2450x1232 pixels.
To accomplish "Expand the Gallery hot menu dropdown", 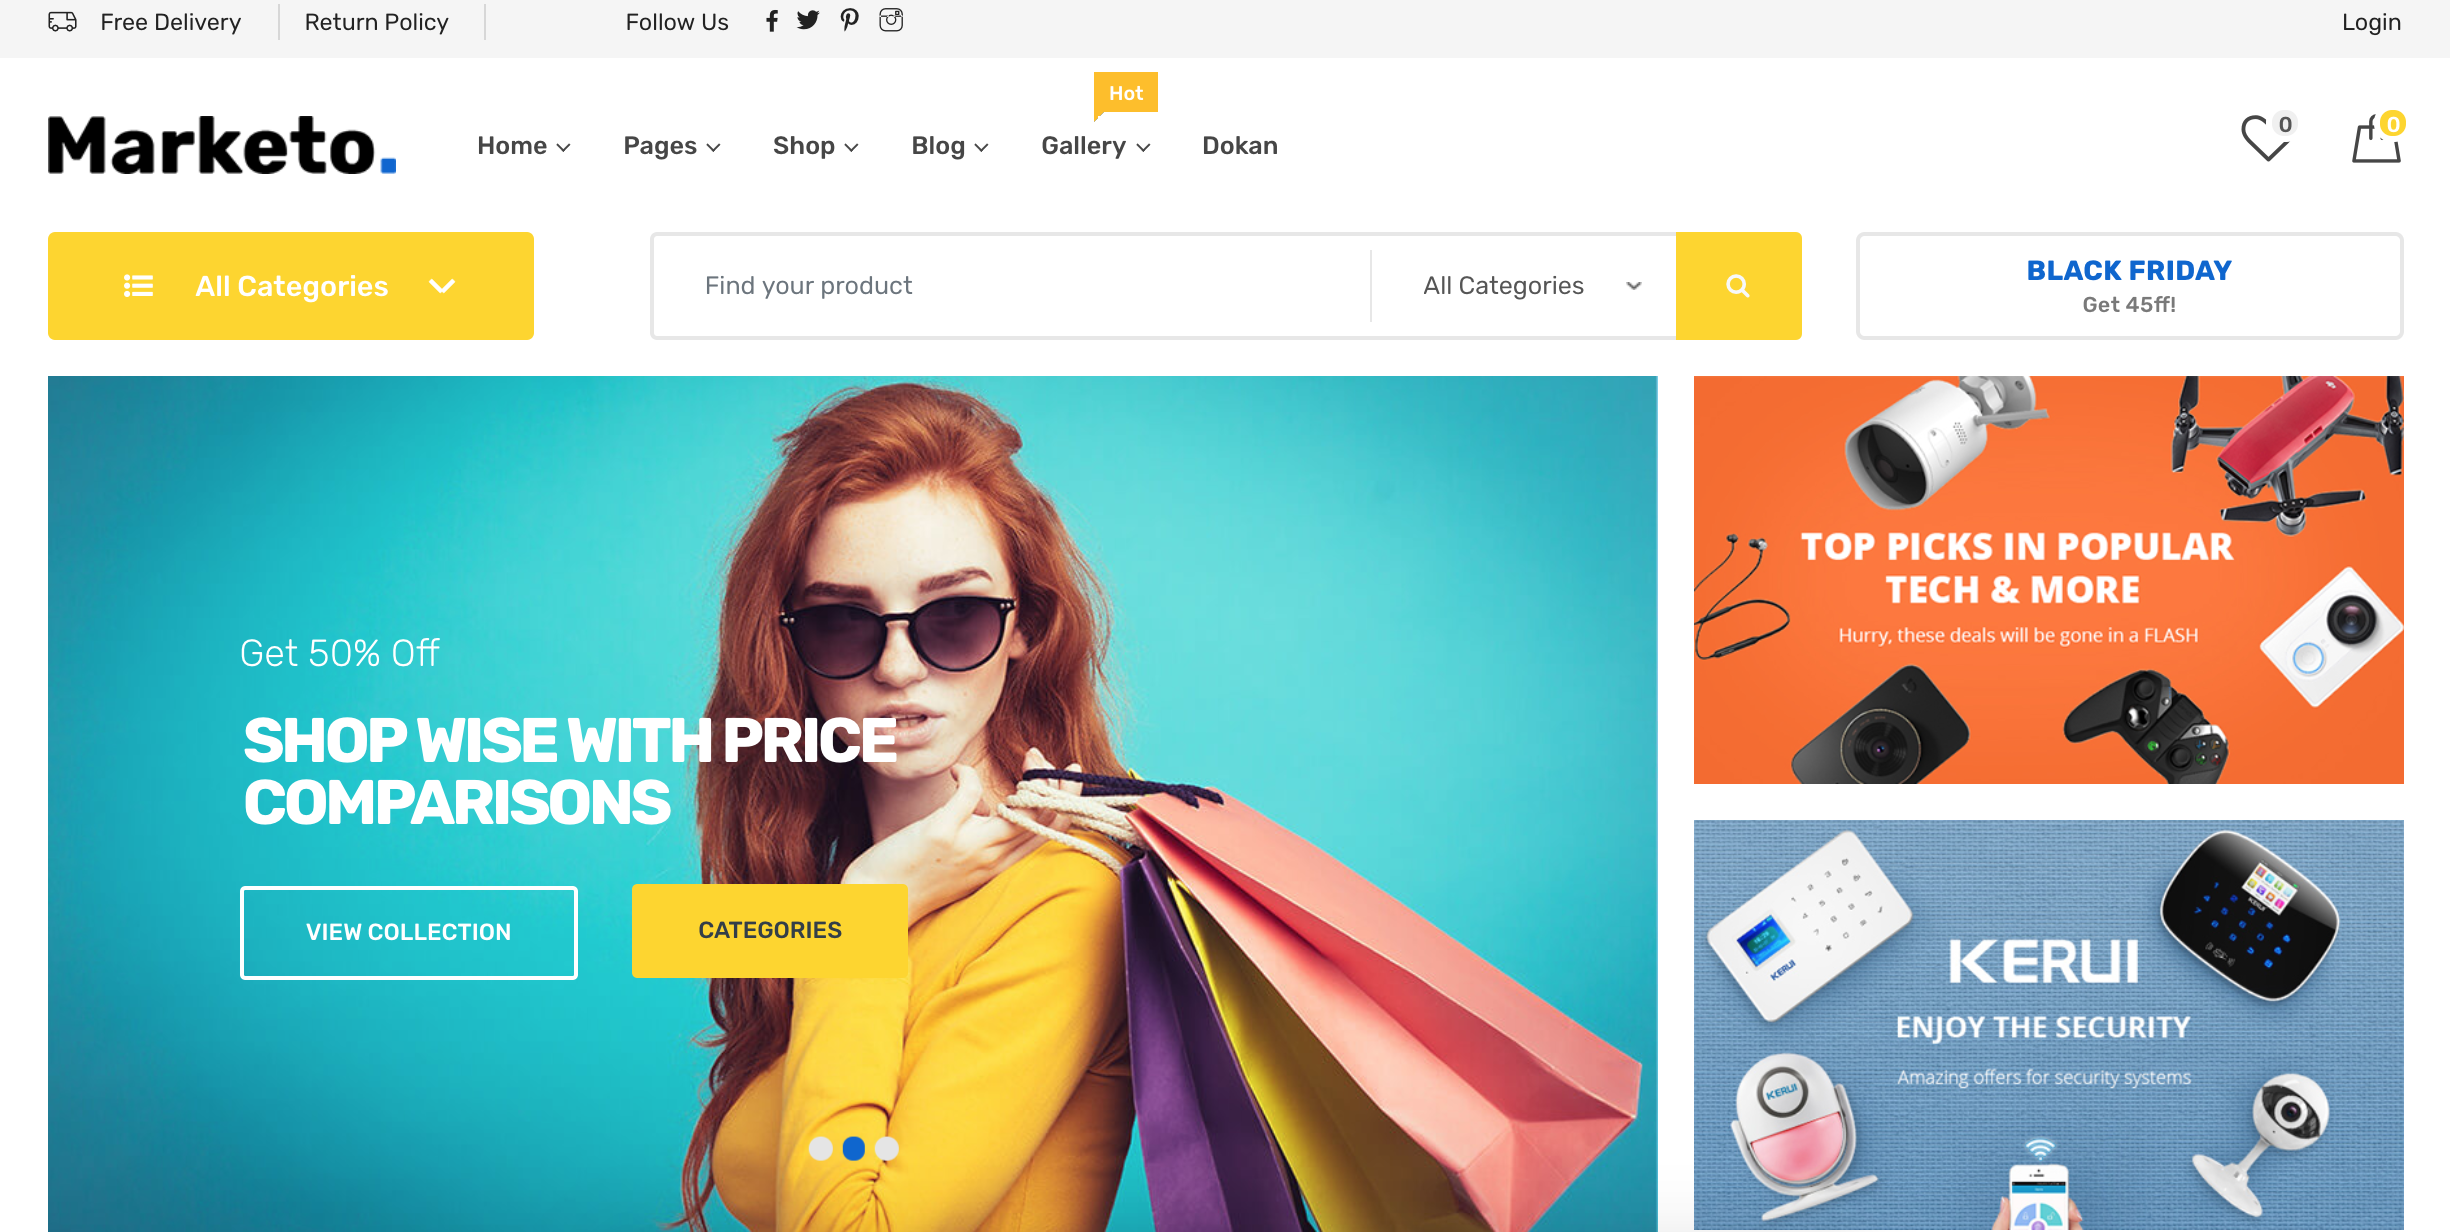I will point(1095,145).
